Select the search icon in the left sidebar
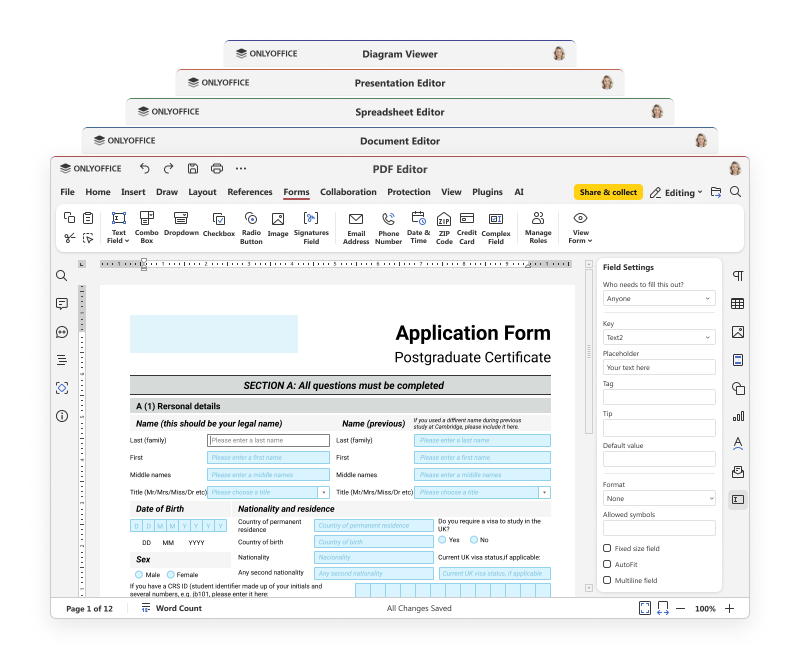Screen dimensions: 811x672 61,275
